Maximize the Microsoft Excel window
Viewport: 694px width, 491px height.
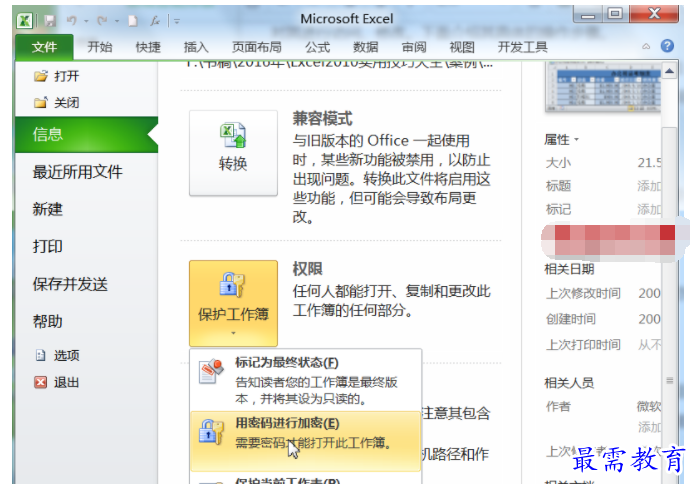click(x=615, y=14)
